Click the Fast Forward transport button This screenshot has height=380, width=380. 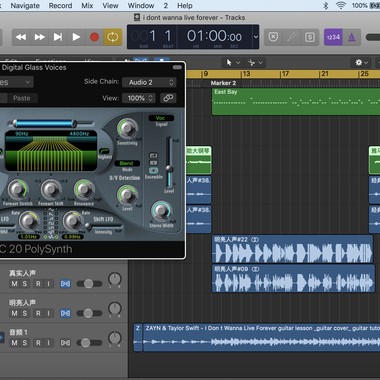tap(39, 37)
